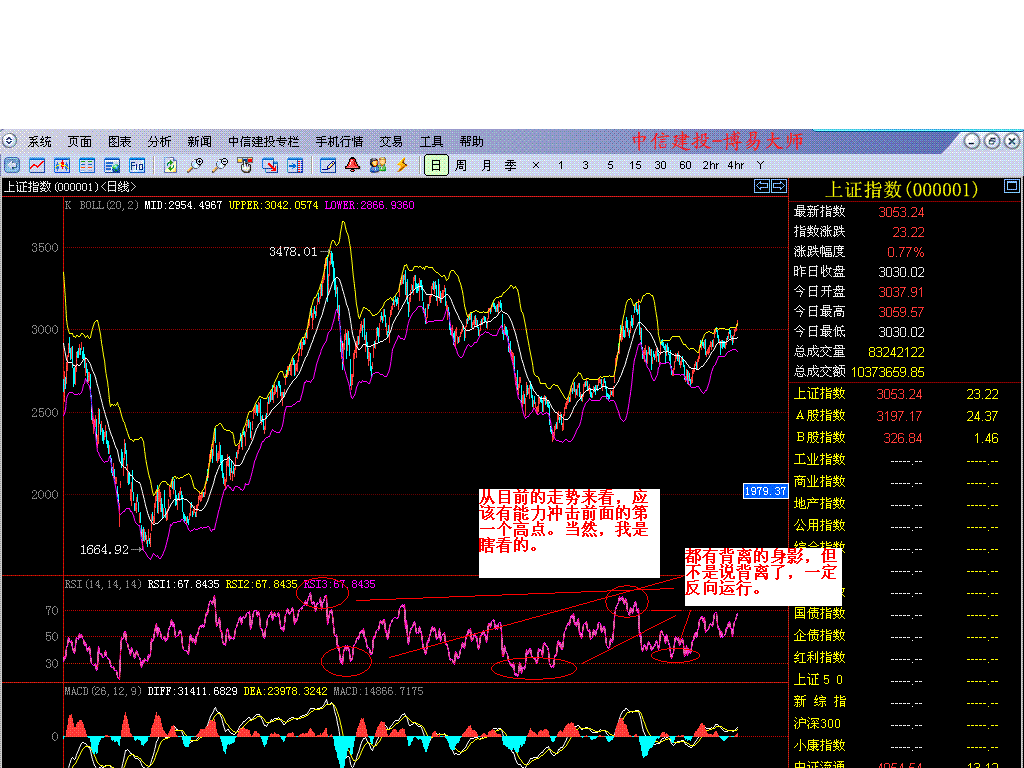This screenshot has width=1024, height=768.
Task: Click the MACD(26,12,9) indicator label
Action: (103, 691)
